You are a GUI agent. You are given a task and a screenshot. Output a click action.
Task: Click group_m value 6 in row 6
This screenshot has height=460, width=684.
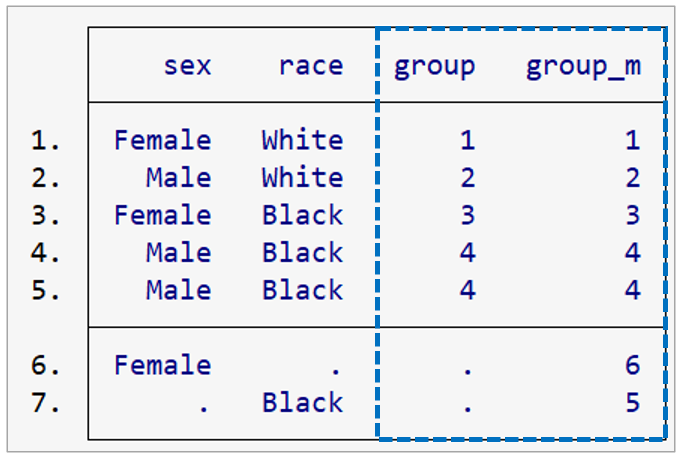[x=632, y=365]
